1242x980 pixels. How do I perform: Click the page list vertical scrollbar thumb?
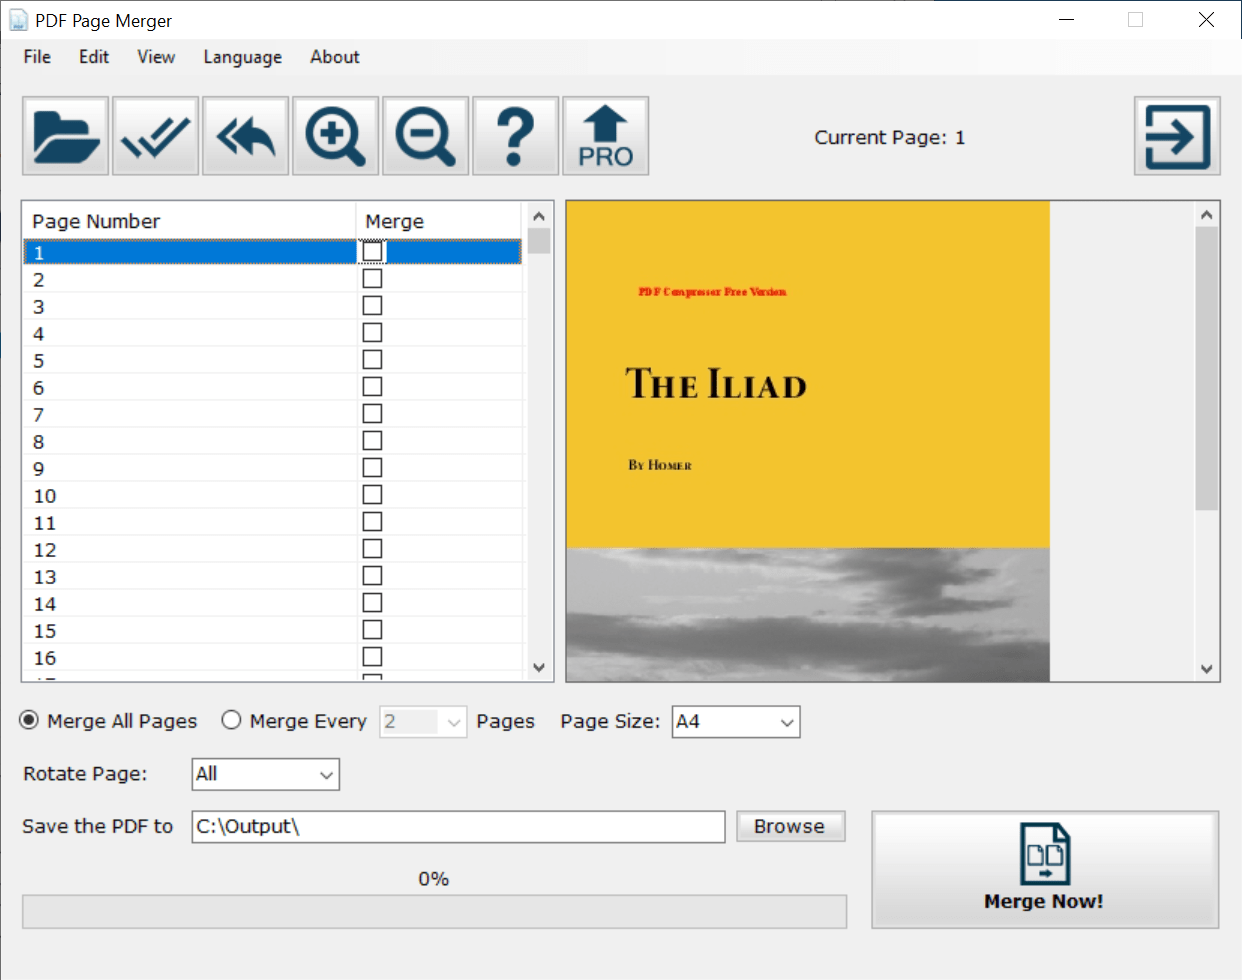pos(539,241)
